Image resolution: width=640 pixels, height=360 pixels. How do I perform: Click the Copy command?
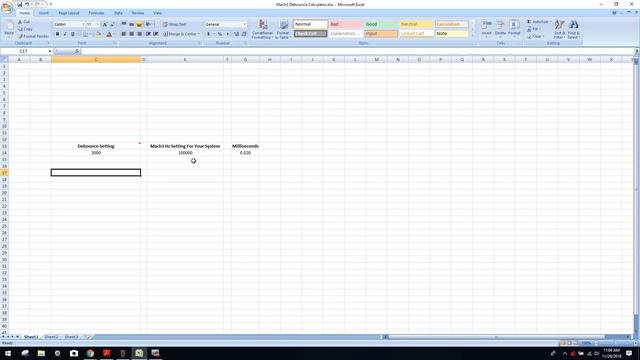click(x=25, y=29)
